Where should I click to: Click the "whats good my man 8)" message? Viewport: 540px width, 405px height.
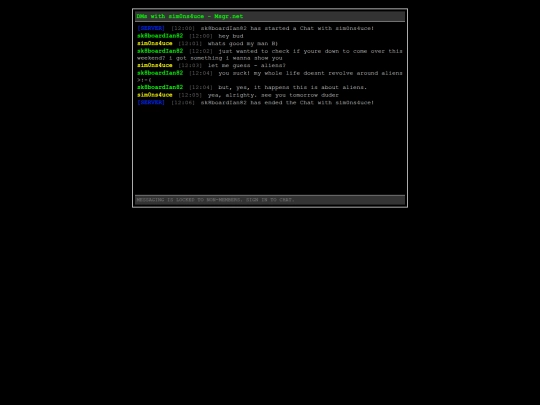pos(243,43)
